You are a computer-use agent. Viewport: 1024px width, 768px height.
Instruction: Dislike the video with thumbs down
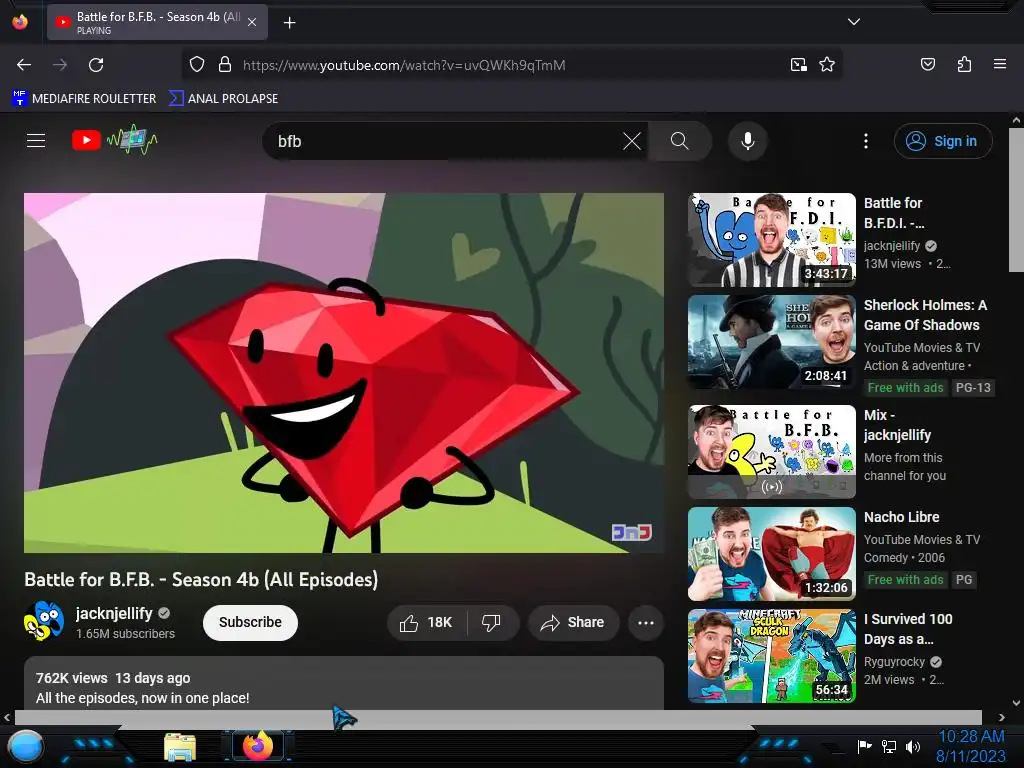click(491, 623)
